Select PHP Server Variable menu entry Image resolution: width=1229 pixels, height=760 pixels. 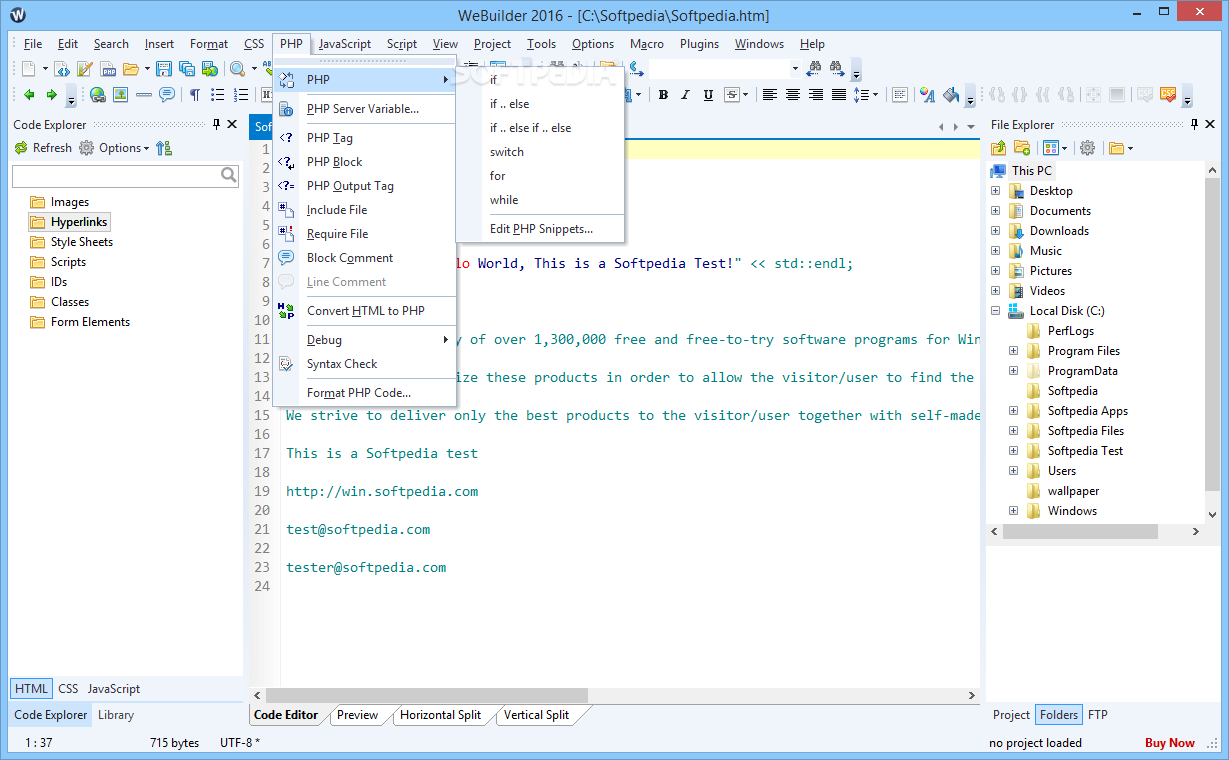[x=363, y=109]
